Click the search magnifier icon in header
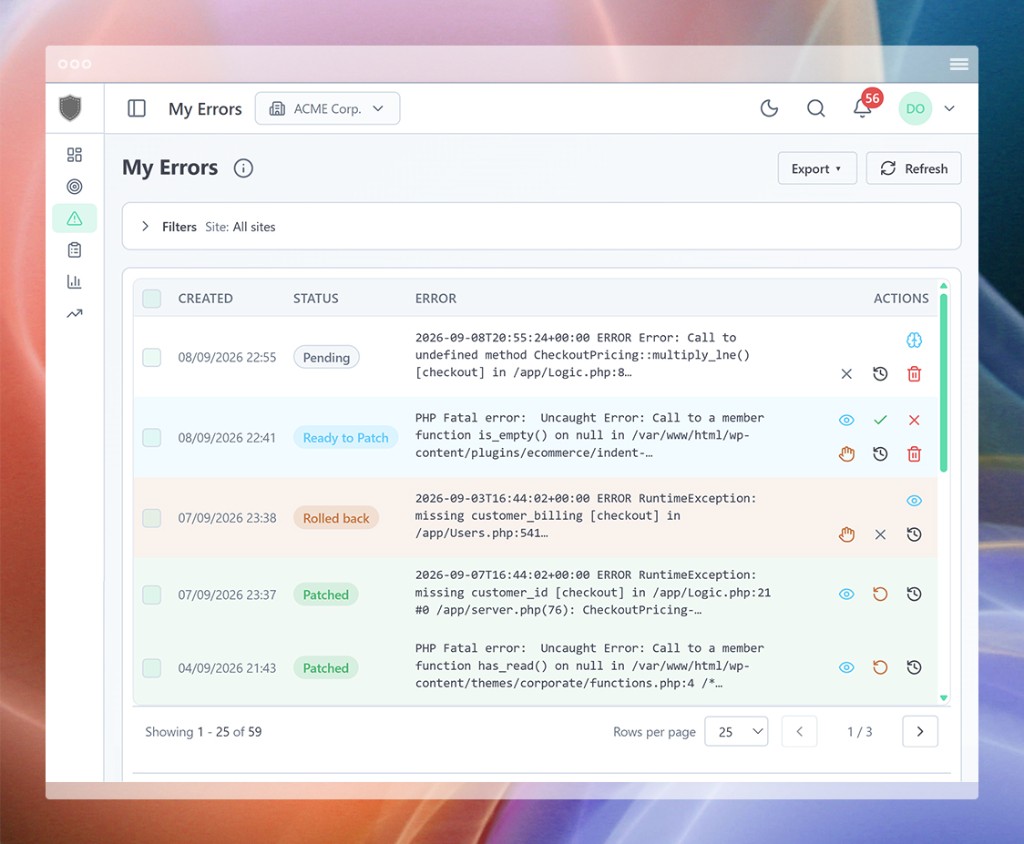 pyautogui.click(x=816, y=108)
